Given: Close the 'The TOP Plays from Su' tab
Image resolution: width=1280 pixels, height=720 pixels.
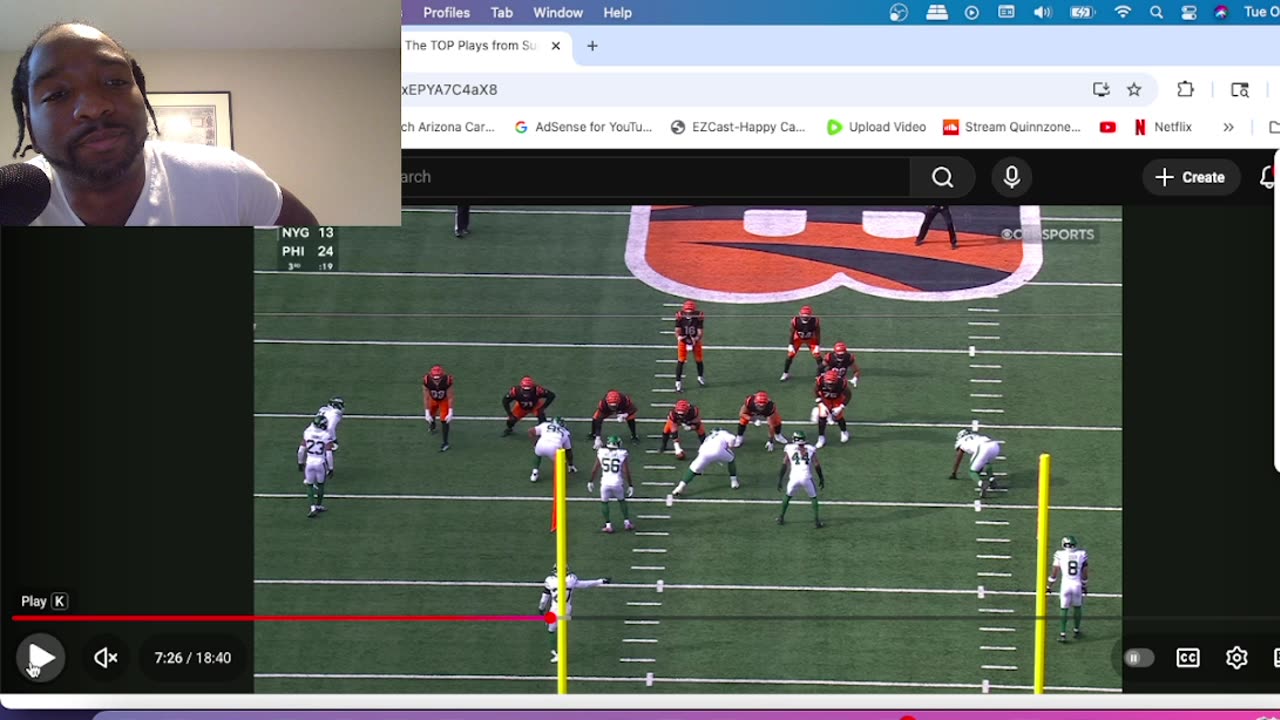Looking at the screenshot, I should (556, 46).
